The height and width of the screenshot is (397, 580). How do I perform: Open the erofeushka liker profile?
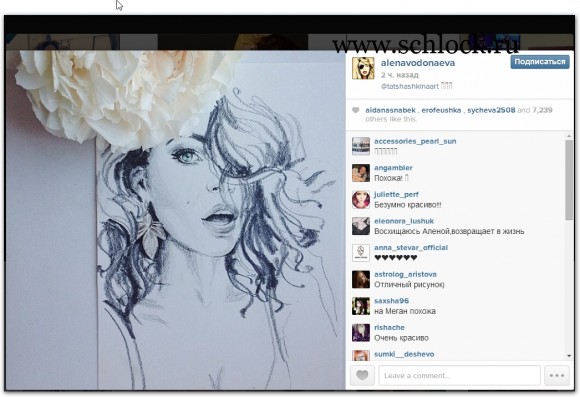pos(441,110)
